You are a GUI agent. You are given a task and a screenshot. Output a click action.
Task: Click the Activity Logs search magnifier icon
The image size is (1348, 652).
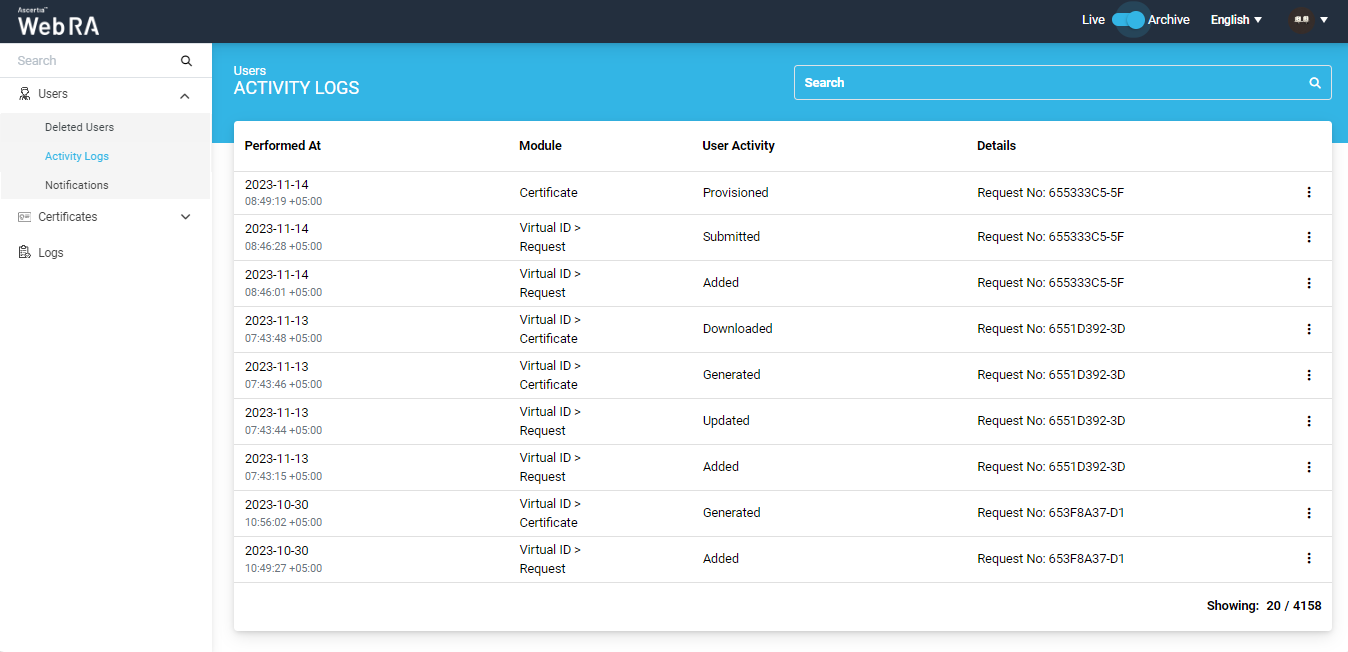pyautogui.click(x=1315, y=83)
